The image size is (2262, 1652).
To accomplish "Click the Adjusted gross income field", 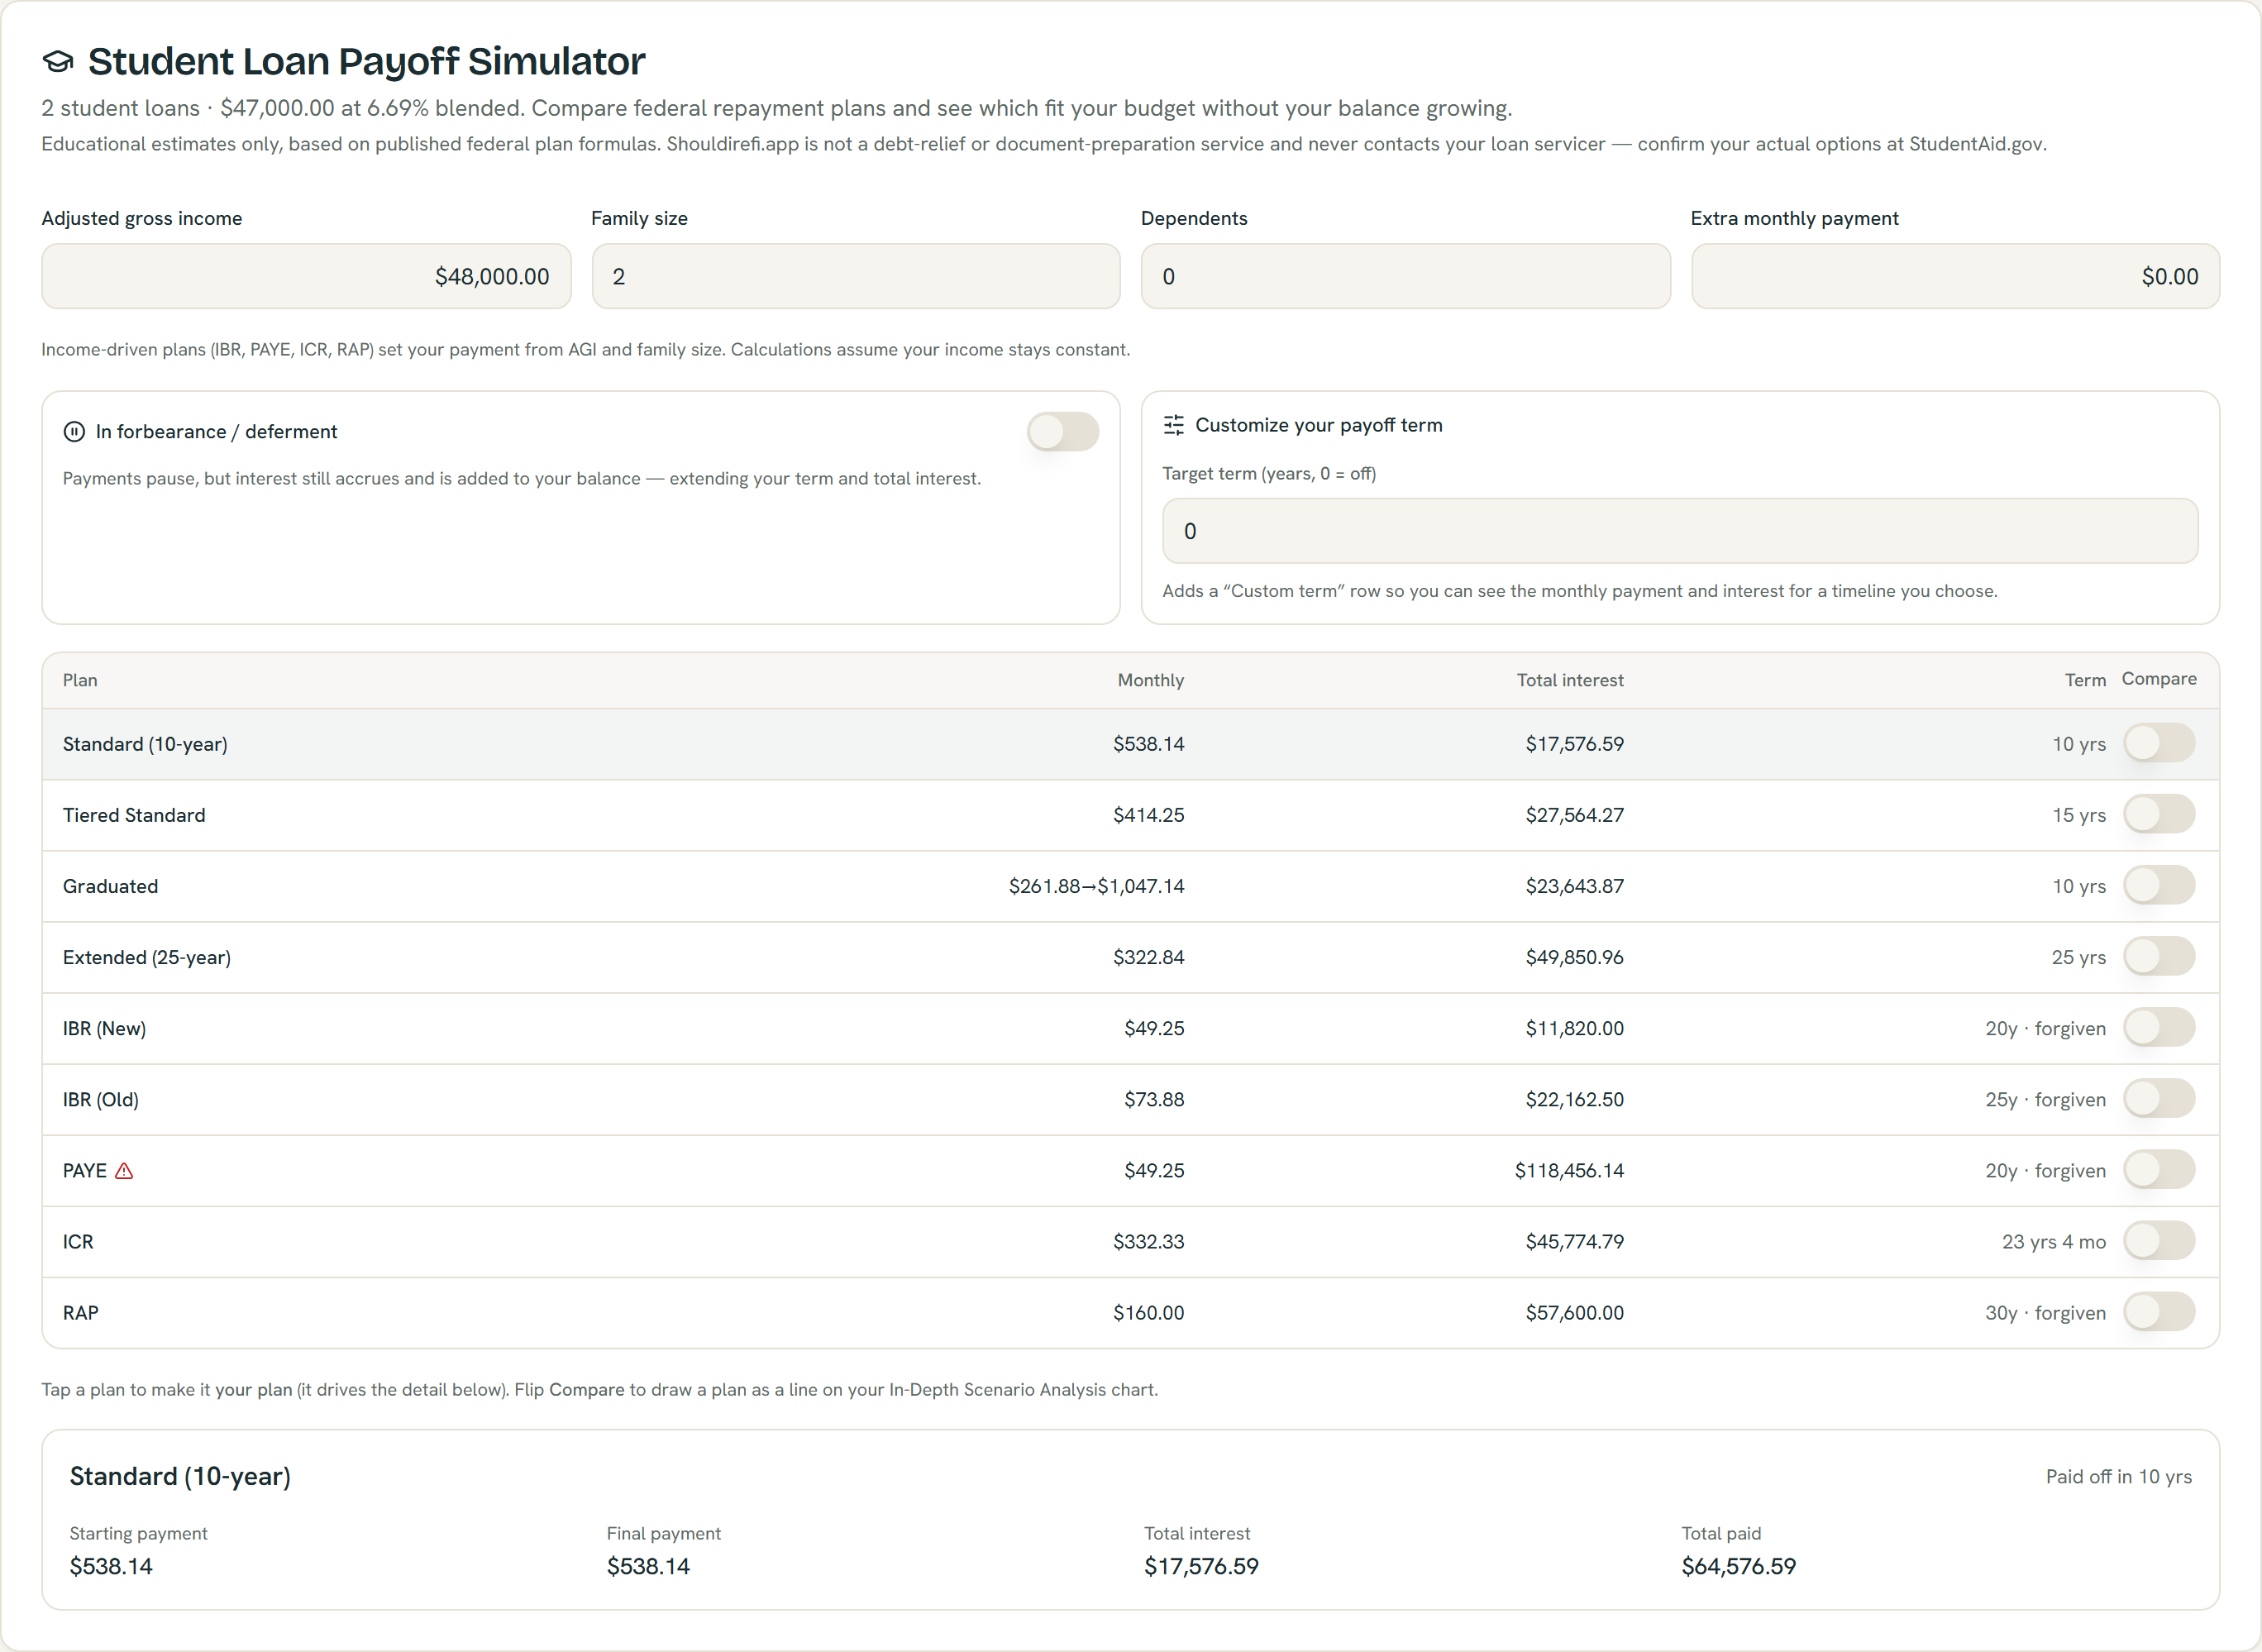I will [x=306, y=276].
